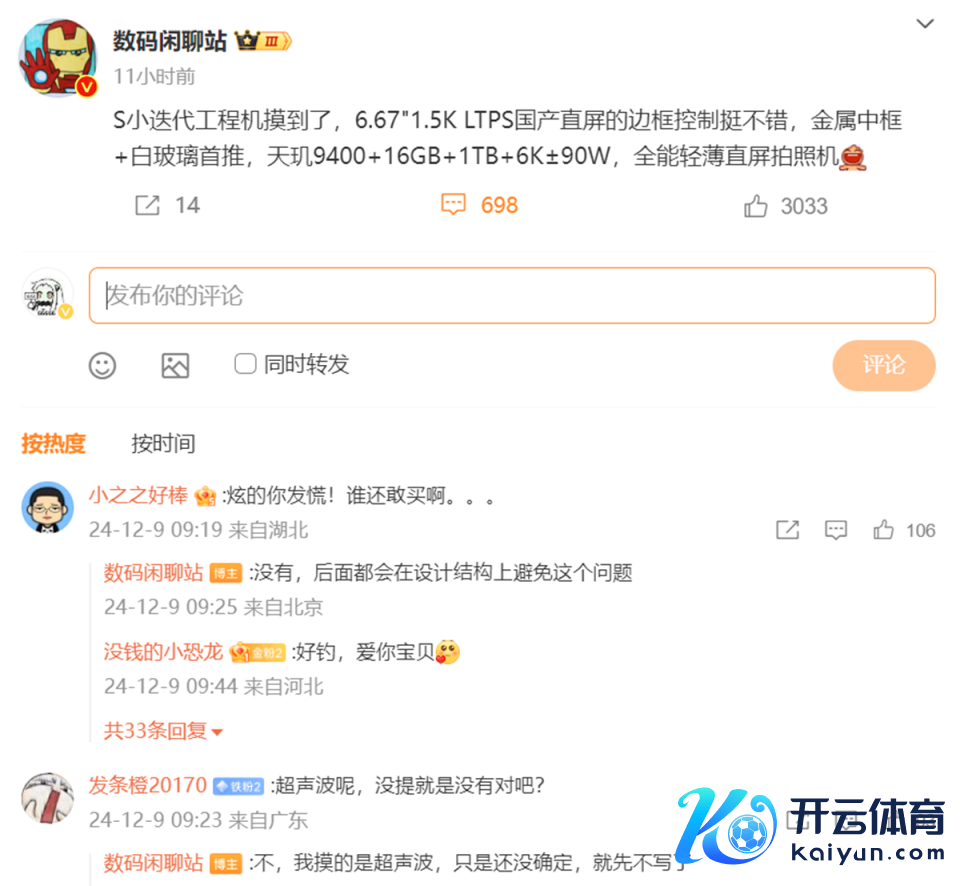Screen dimensions: 960x886
Task: Open comments via the orange 698 comment icon
Action: pos(453,205)
